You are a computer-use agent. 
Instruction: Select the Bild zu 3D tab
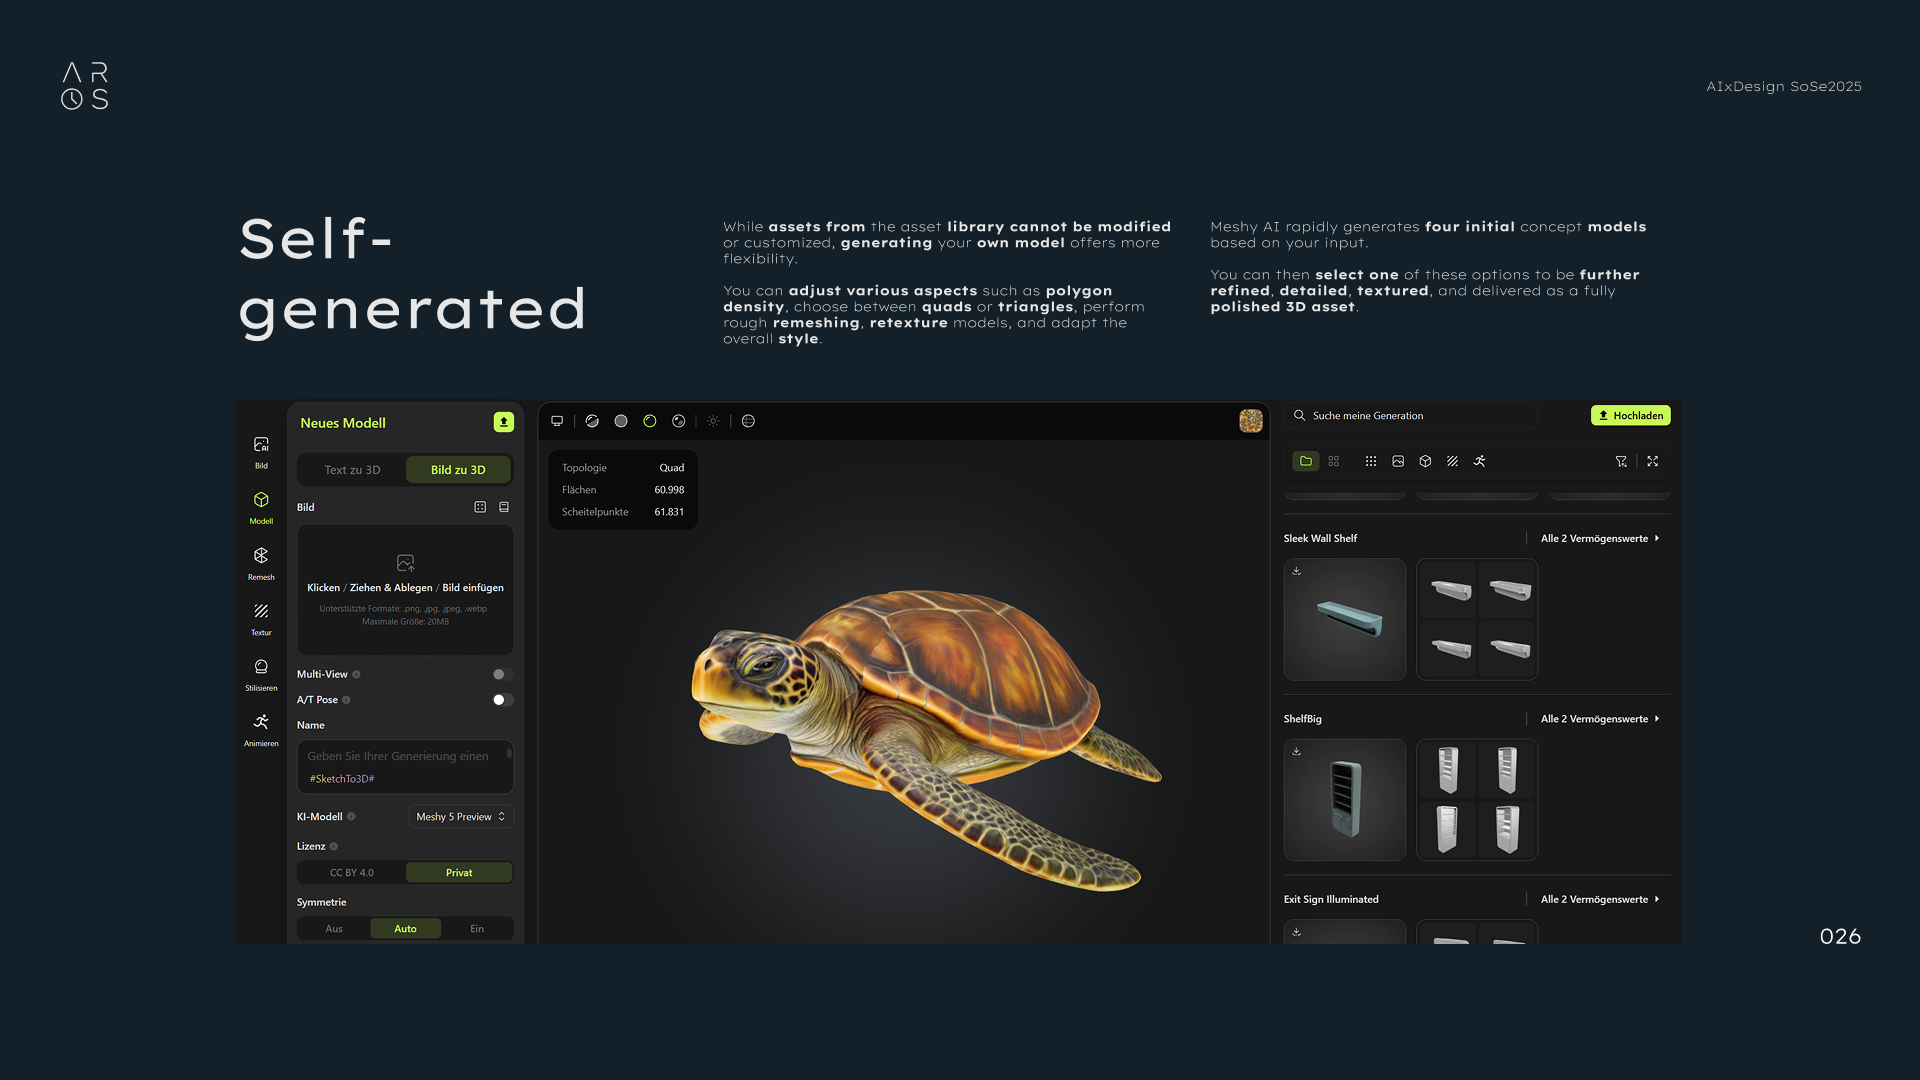click(458, 470)
